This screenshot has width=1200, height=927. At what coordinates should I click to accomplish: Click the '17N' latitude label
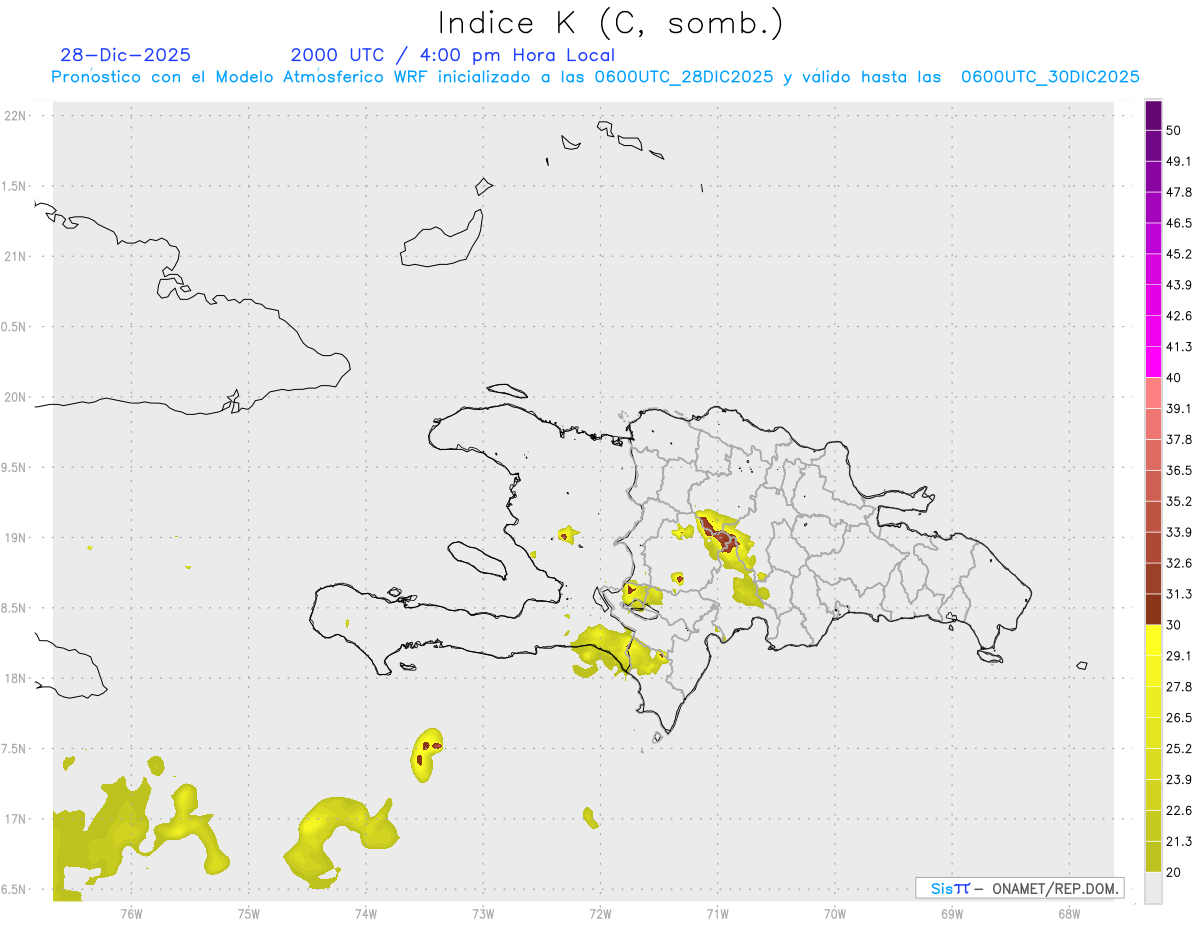(16, 819)
